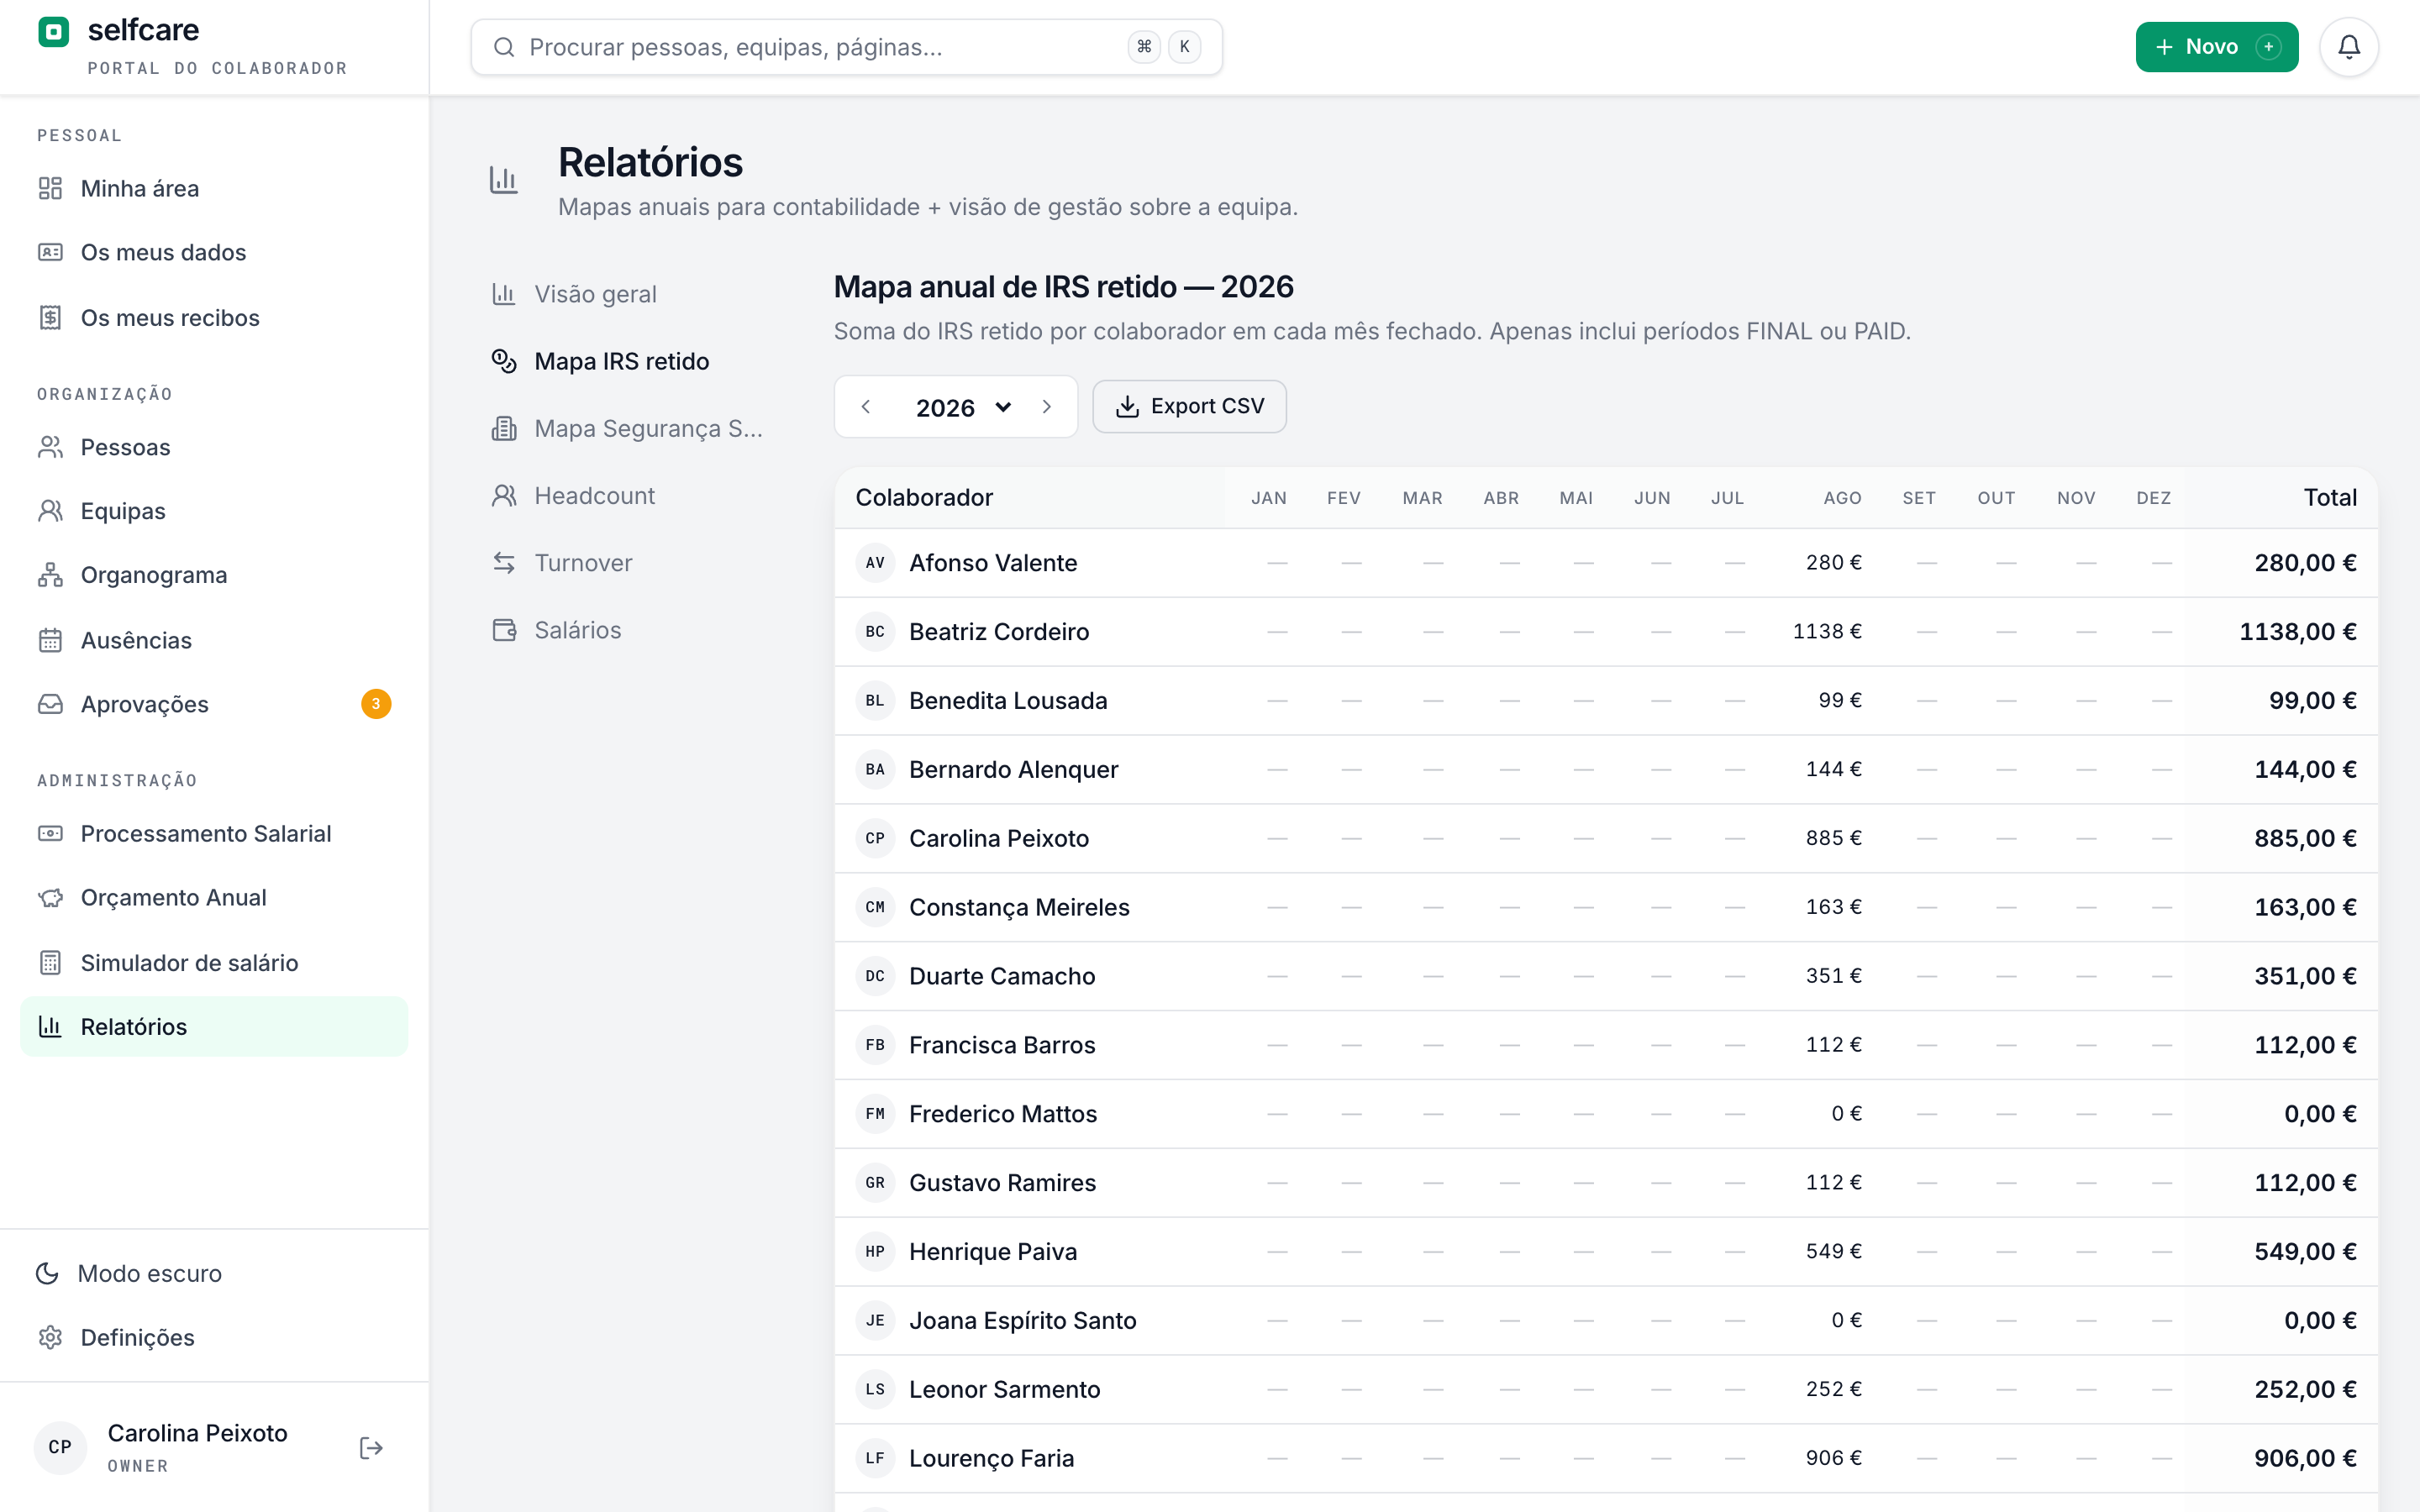This screenshot has width=2420, height=1512.
Task: Click the selfcare logo icon
Action: 53,32
